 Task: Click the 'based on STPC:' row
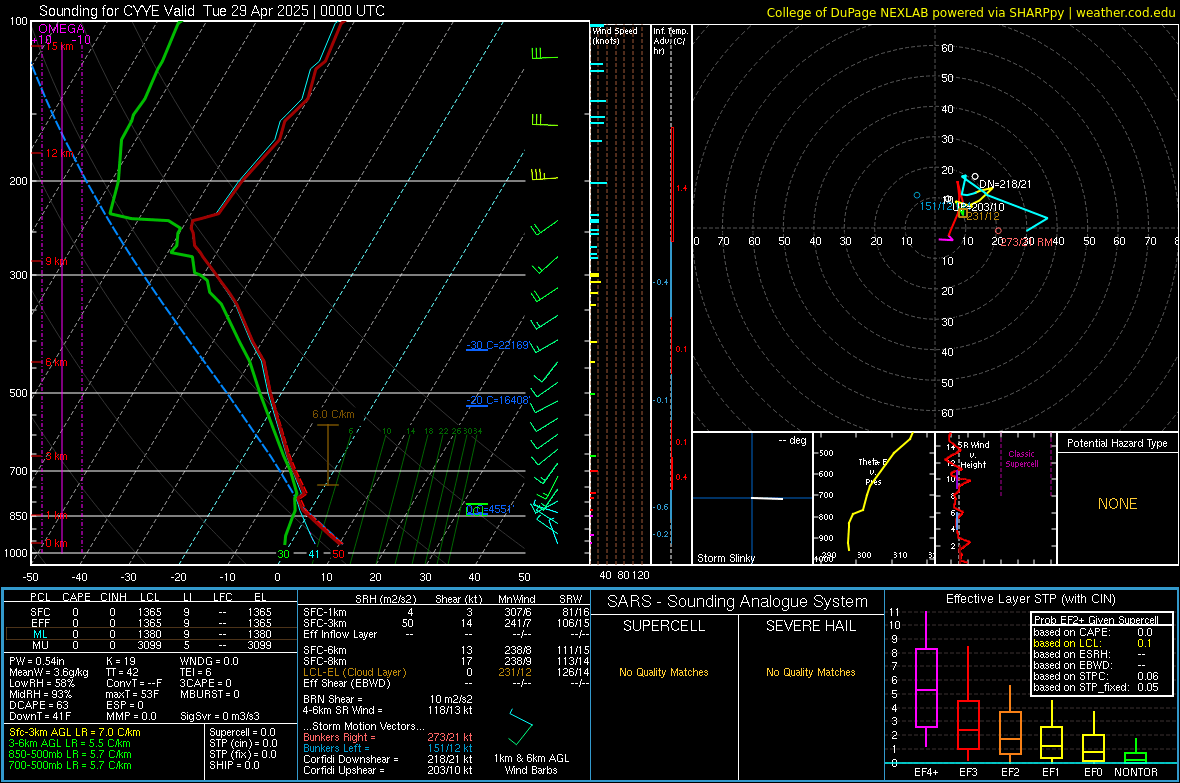(1096, 676)
